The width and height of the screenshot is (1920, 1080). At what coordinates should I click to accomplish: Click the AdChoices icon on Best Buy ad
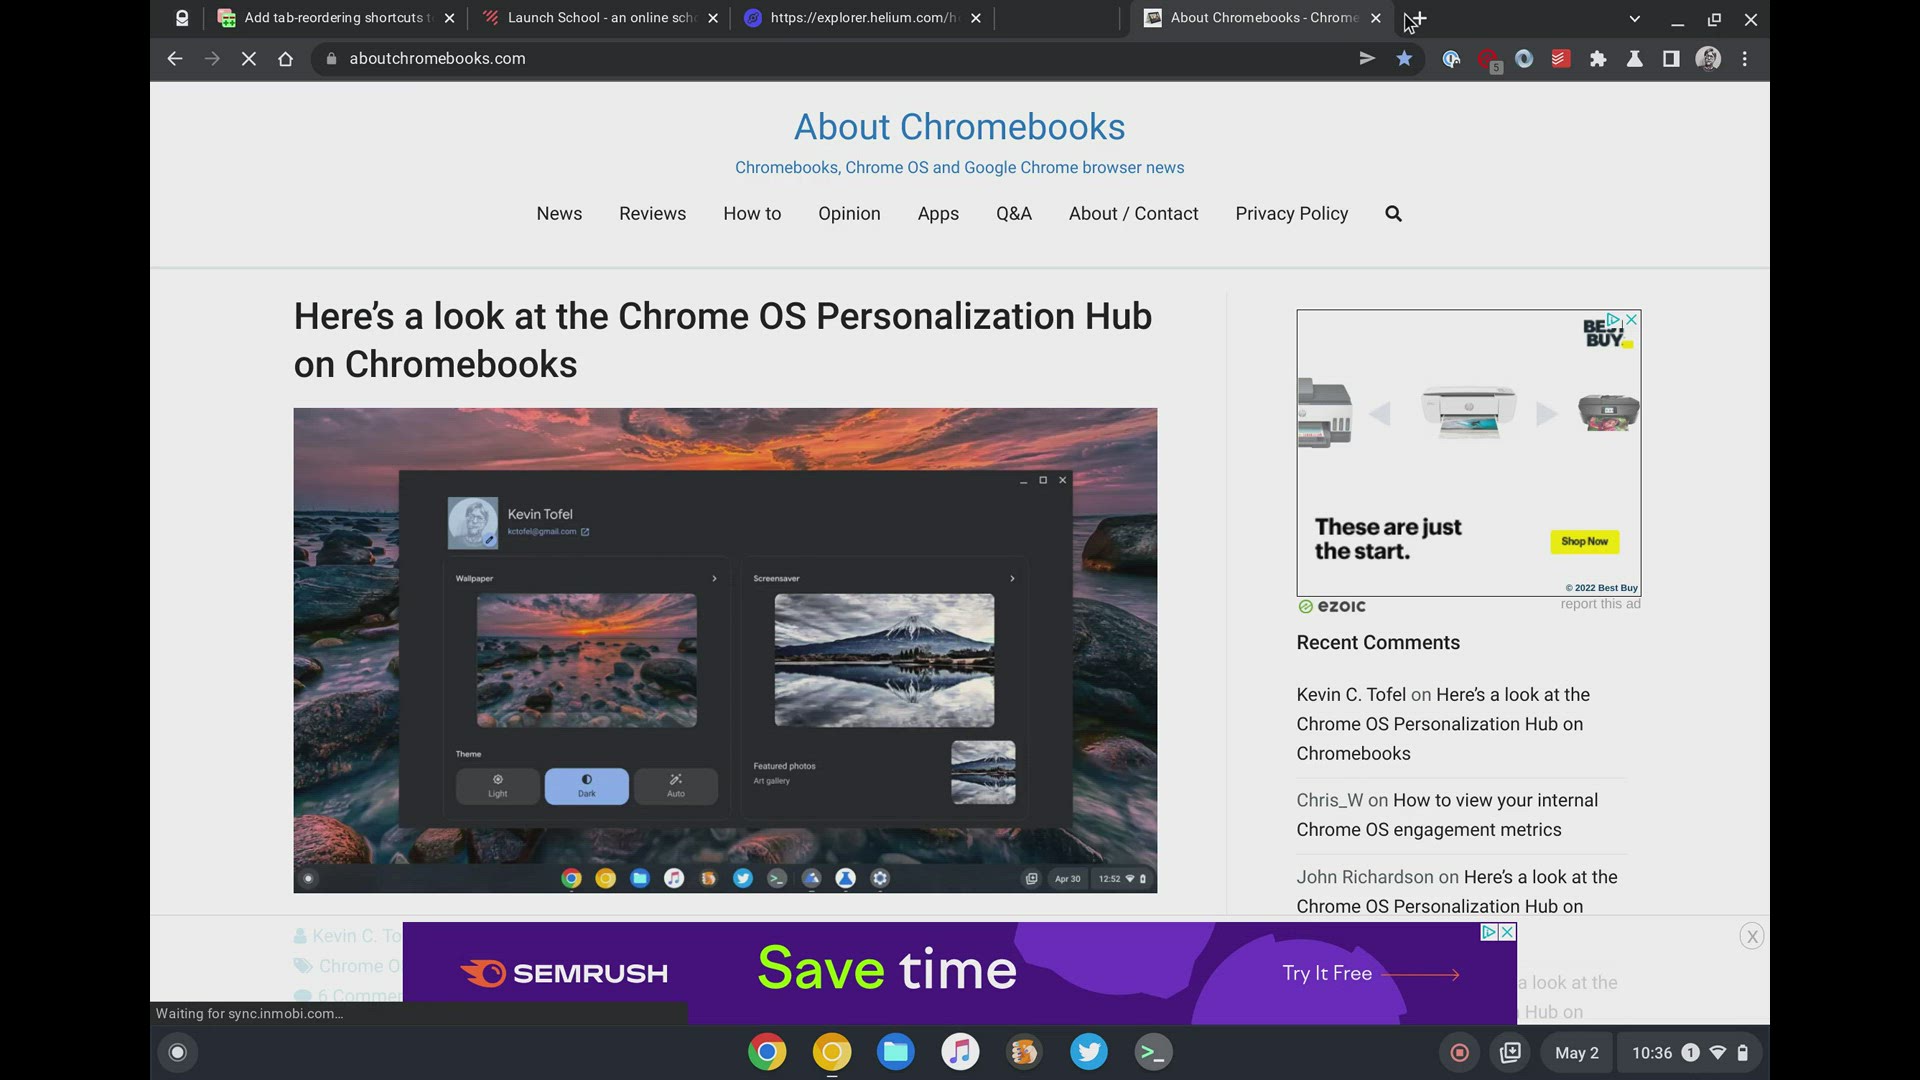coord(1613,319)
